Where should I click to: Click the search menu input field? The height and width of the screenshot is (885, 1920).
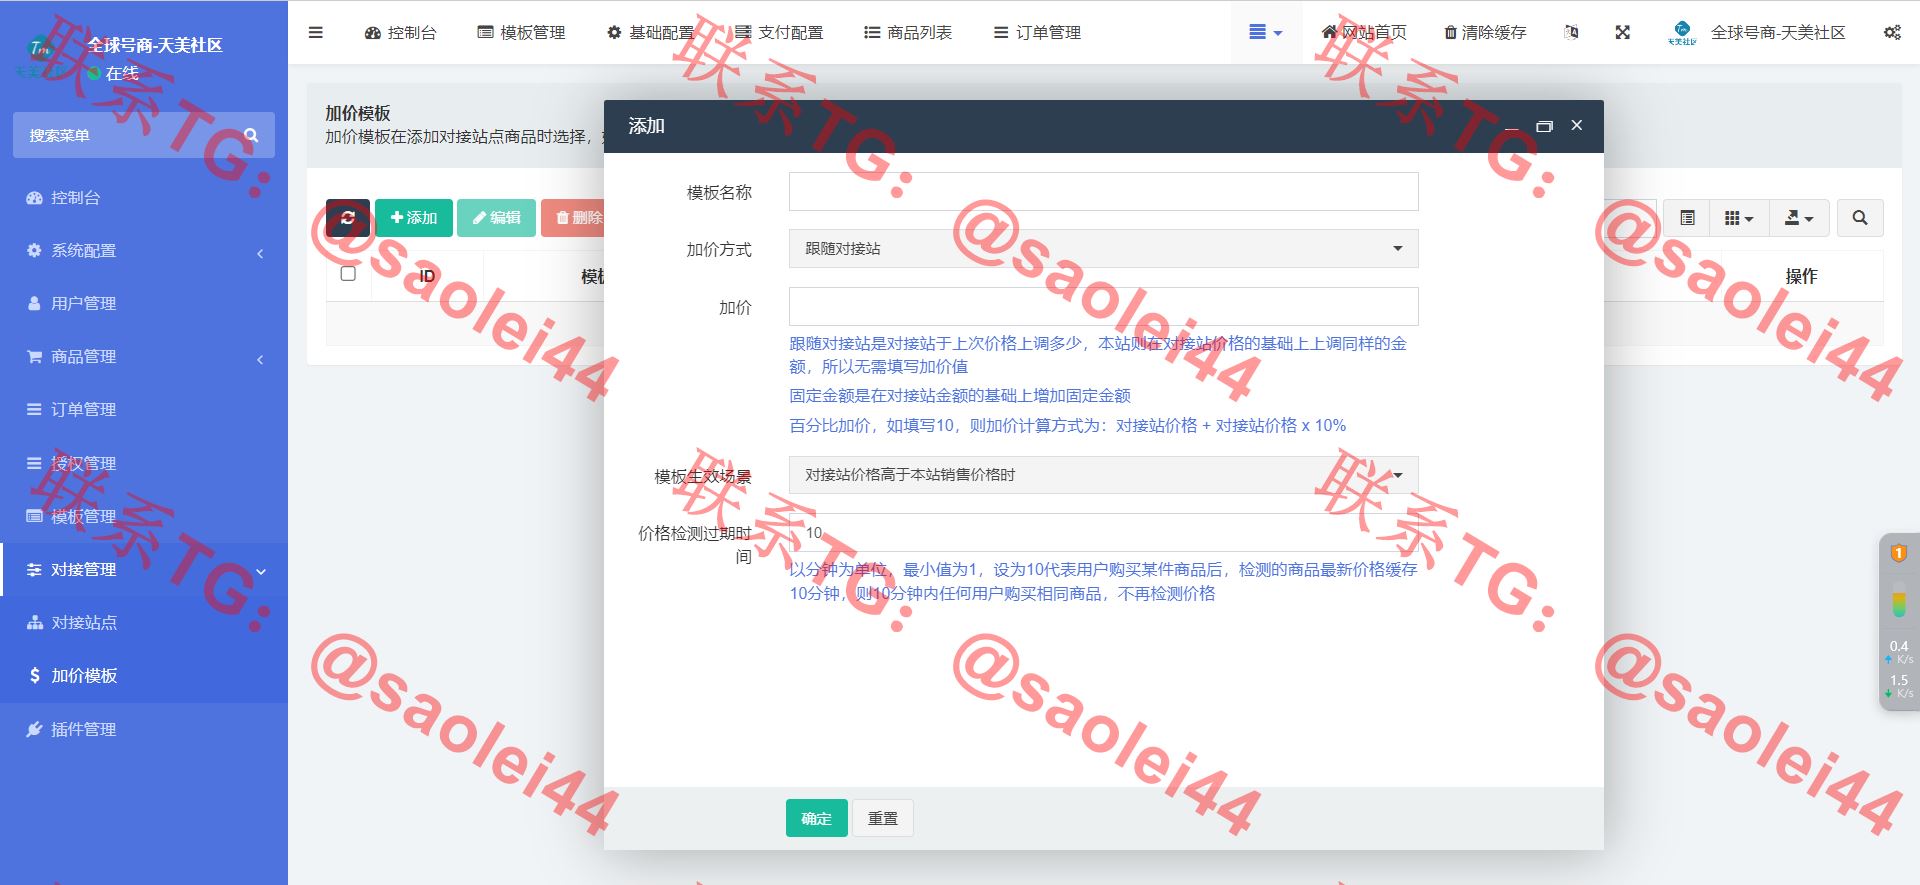[130, 135]
